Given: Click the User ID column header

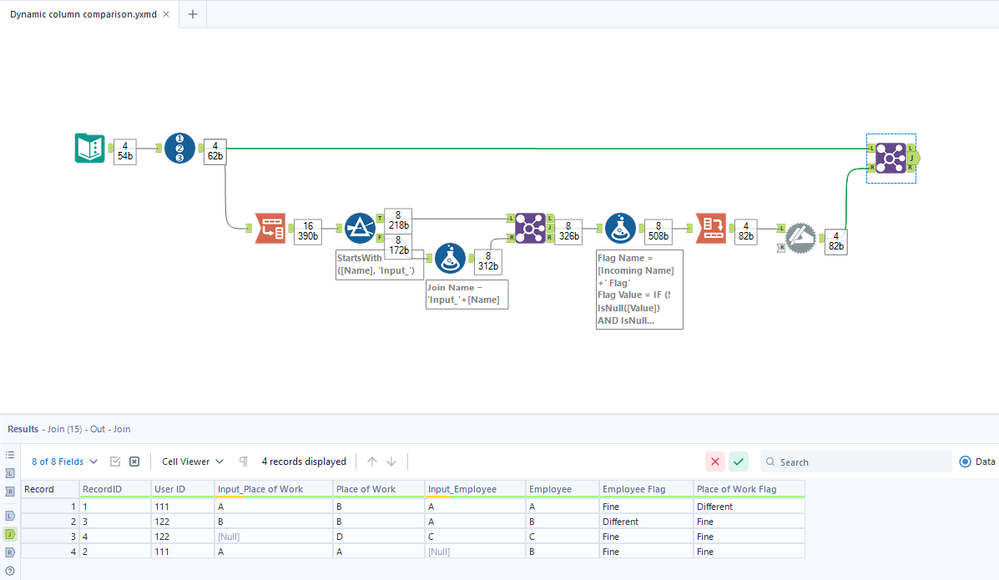Looking at the screenshot, I should click(182, 489).
